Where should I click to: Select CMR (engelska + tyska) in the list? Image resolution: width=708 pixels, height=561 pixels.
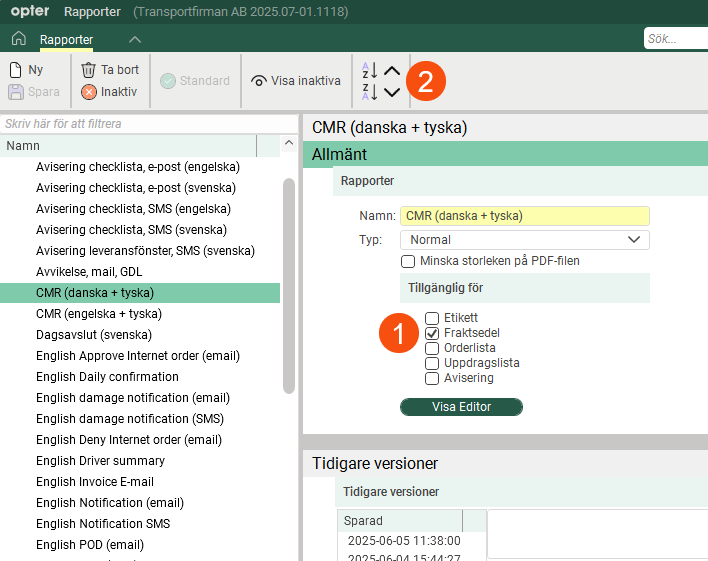coord(99,314)
